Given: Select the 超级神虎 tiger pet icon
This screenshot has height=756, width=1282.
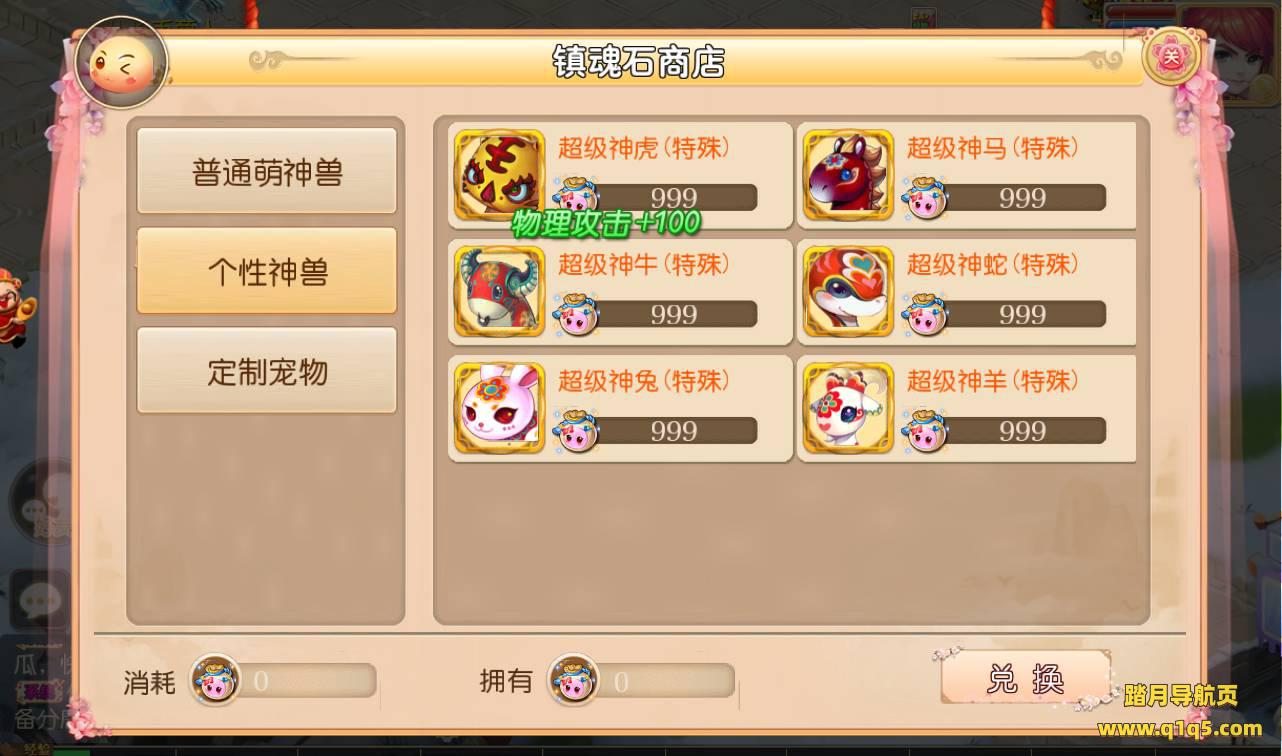Looking at the screenshot, I should [x=499, y=175].
